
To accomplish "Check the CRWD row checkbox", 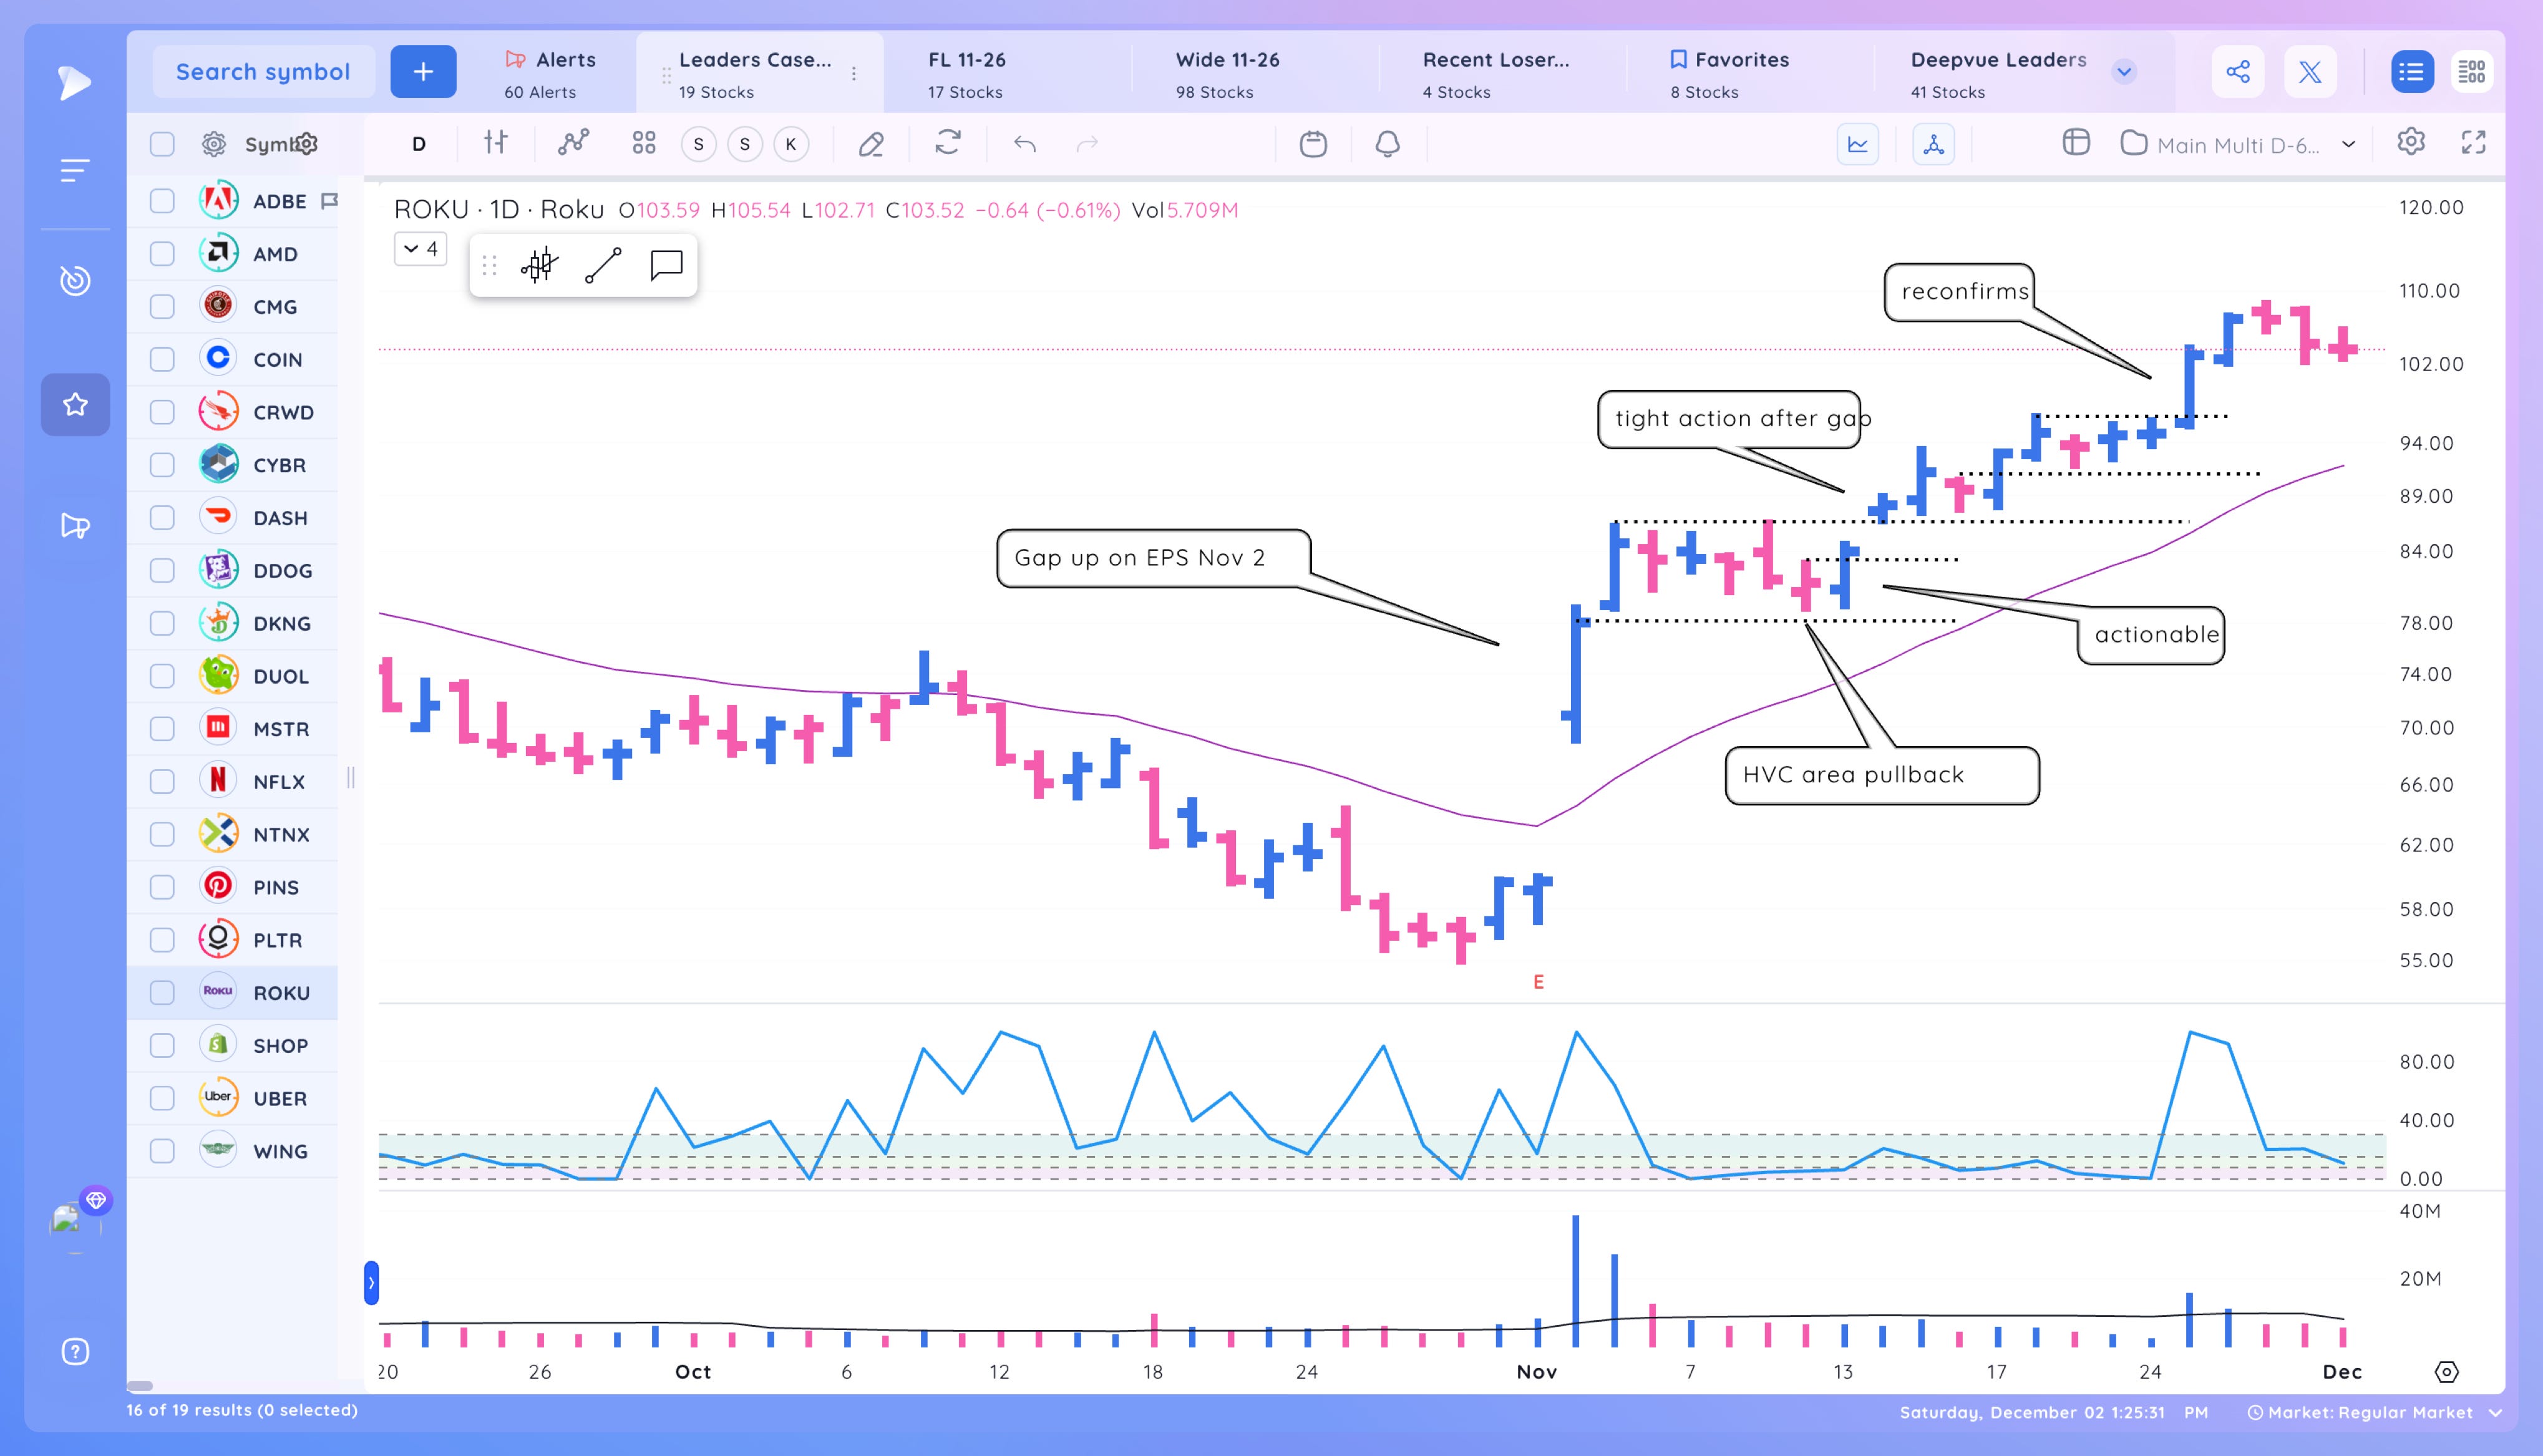I will [162, 412].
